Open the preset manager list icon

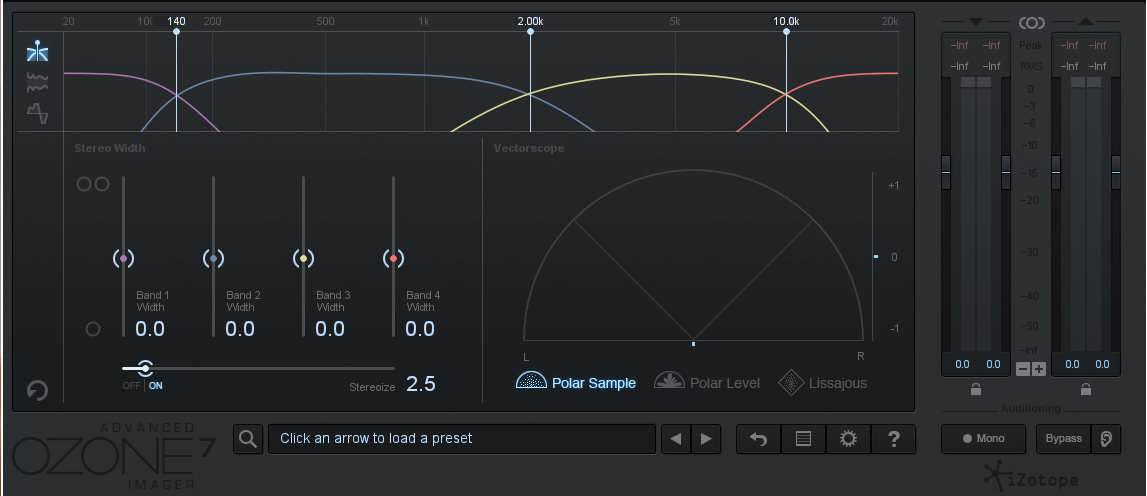point(803,439)
